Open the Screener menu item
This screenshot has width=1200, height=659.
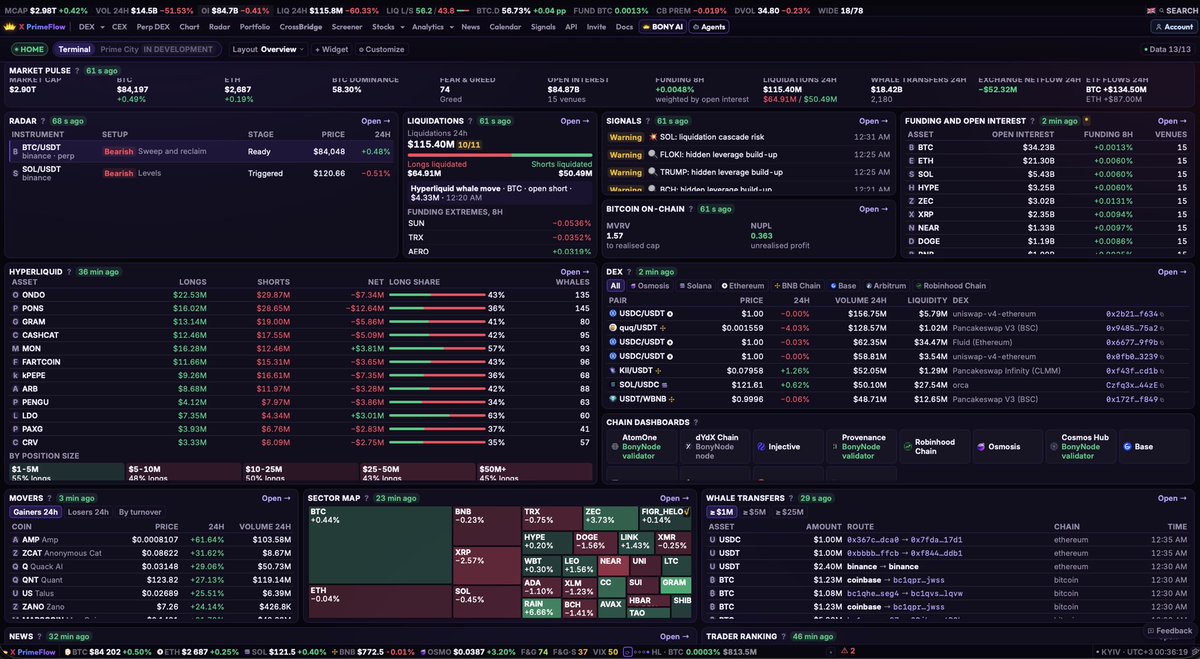347,27
